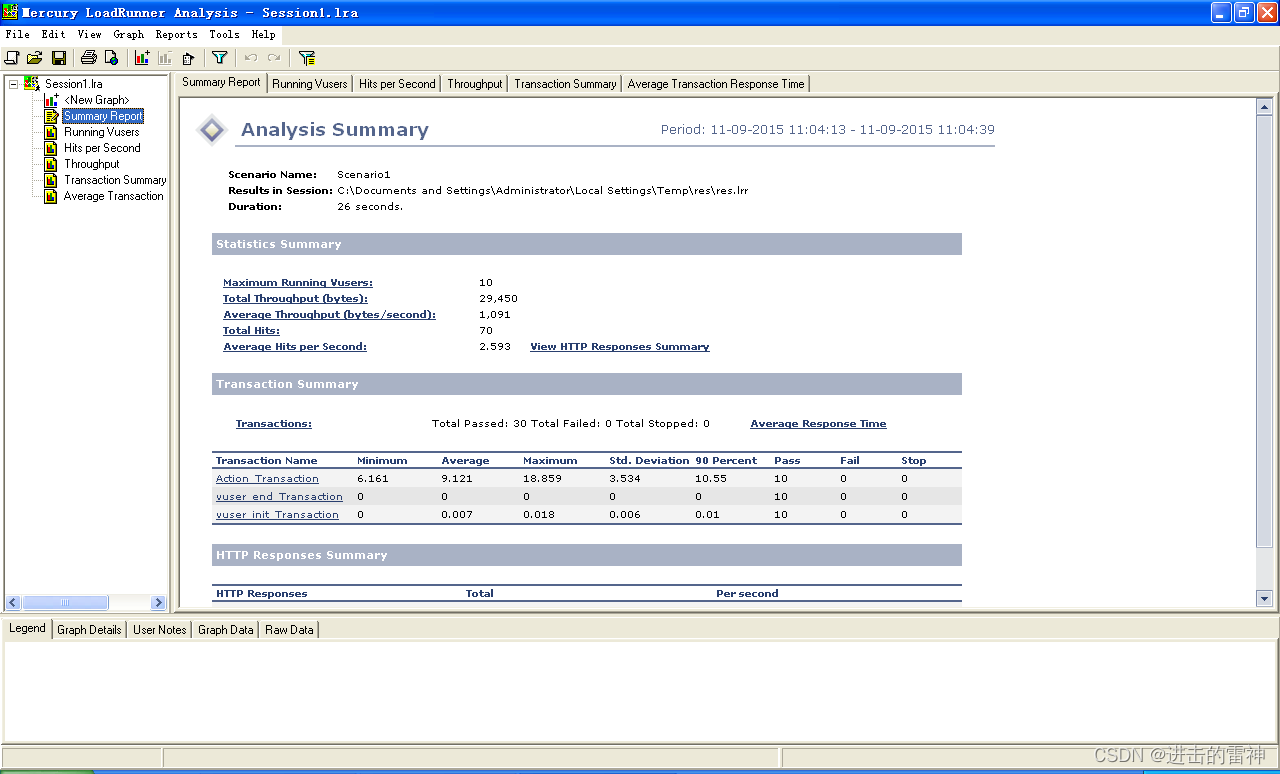Open the Graph Data bottom tab
The height and width of the screenshot is (774, 1280).
tap(226, 630)
